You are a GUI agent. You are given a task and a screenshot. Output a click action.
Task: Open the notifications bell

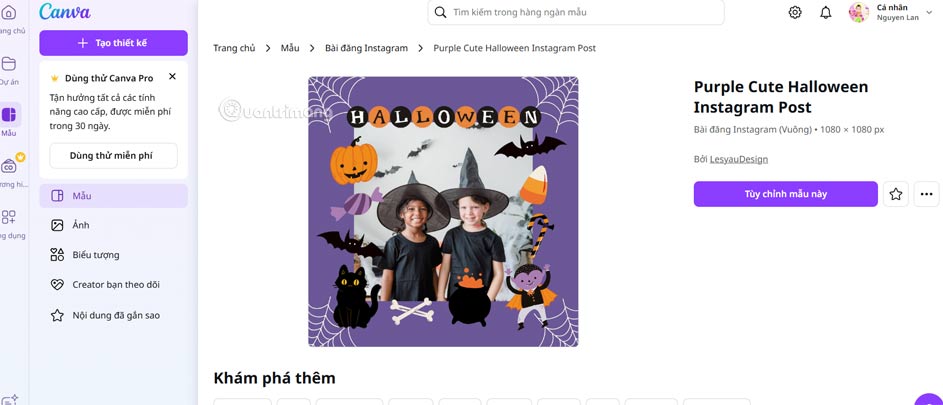pyautogui.click(x=826, y=12)
